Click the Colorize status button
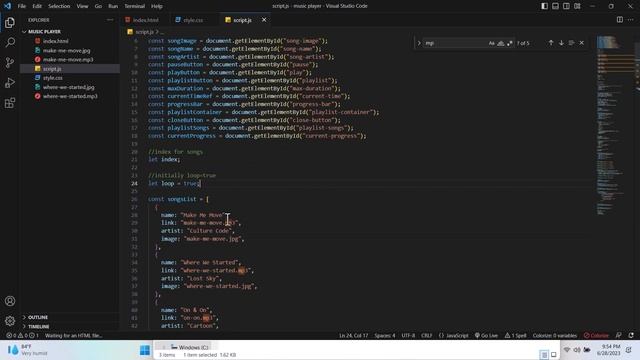 click(x=596, y=336)
